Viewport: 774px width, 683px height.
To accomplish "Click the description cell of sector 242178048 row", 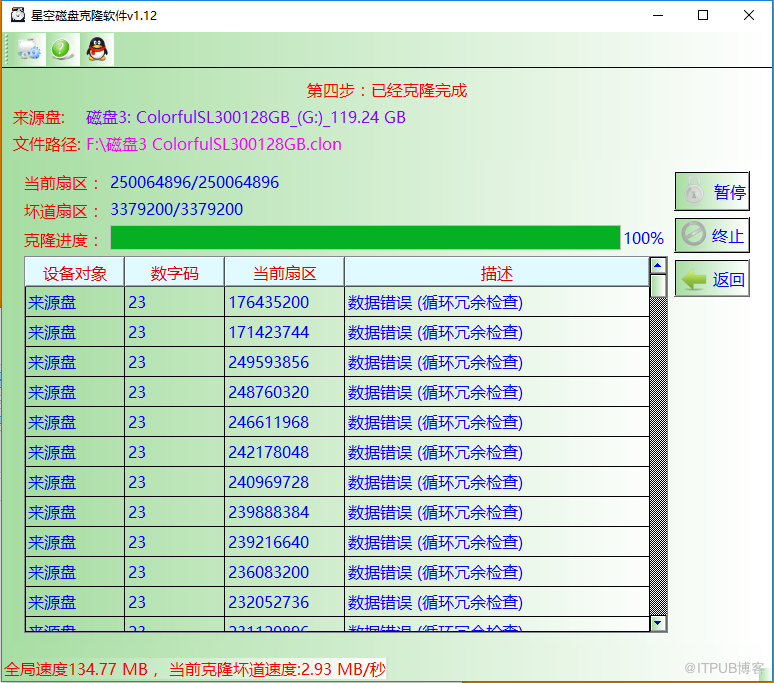I will coord(435,453).
